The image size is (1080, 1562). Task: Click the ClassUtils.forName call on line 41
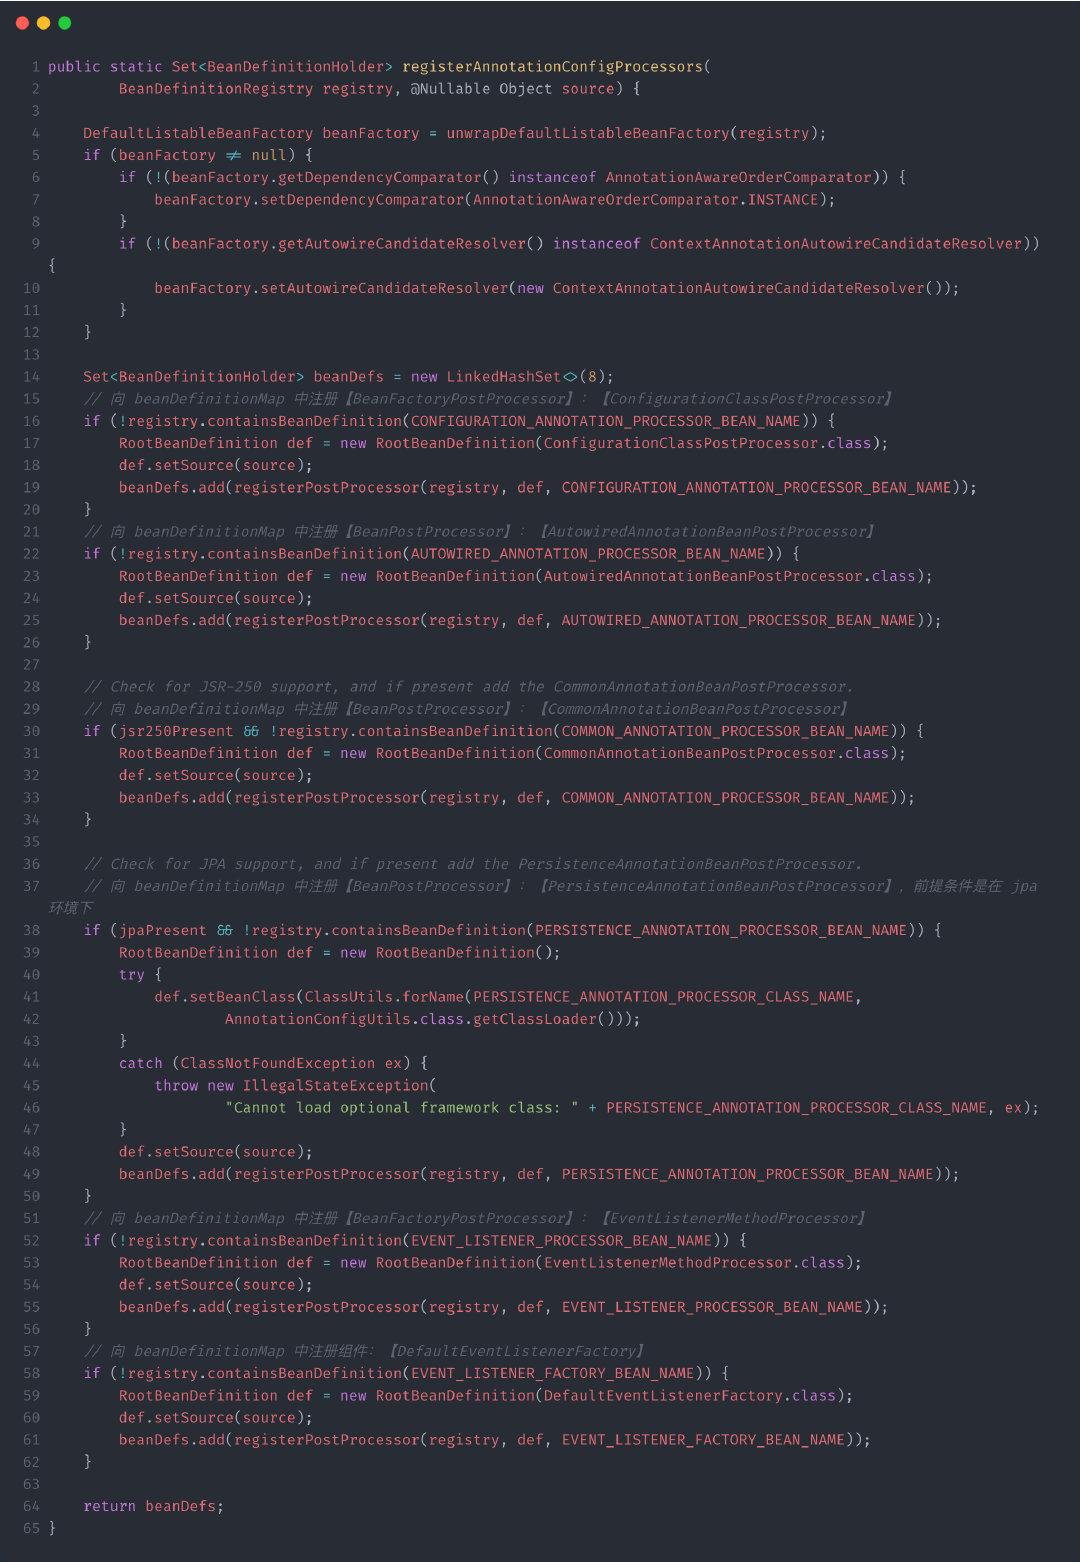tap(384, 997)
